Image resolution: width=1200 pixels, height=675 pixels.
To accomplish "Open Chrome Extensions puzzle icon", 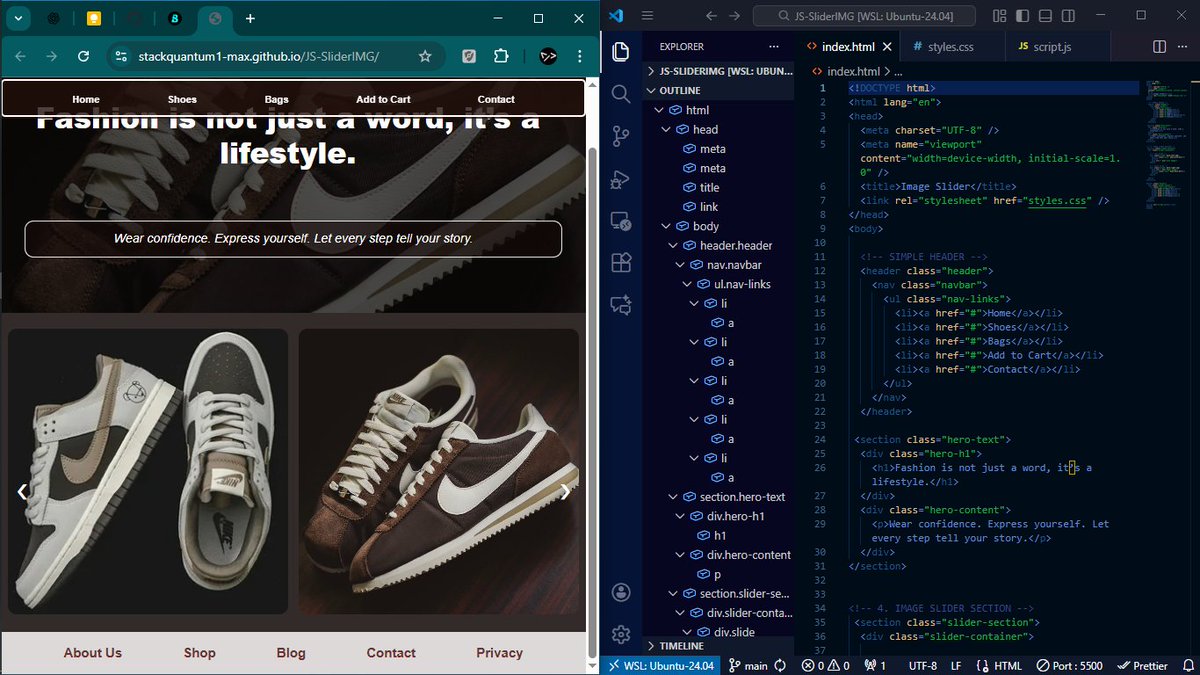I will [502, 56].
